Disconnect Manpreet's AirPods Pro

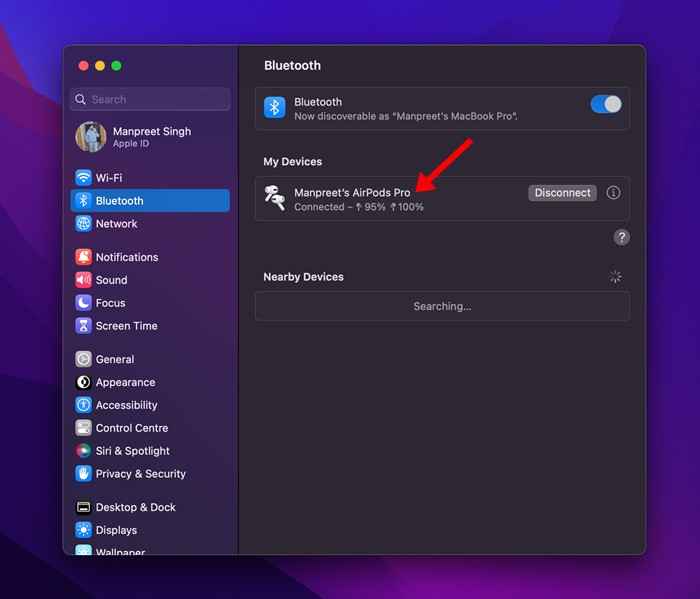pyautogui.click(x=562, y=193)
